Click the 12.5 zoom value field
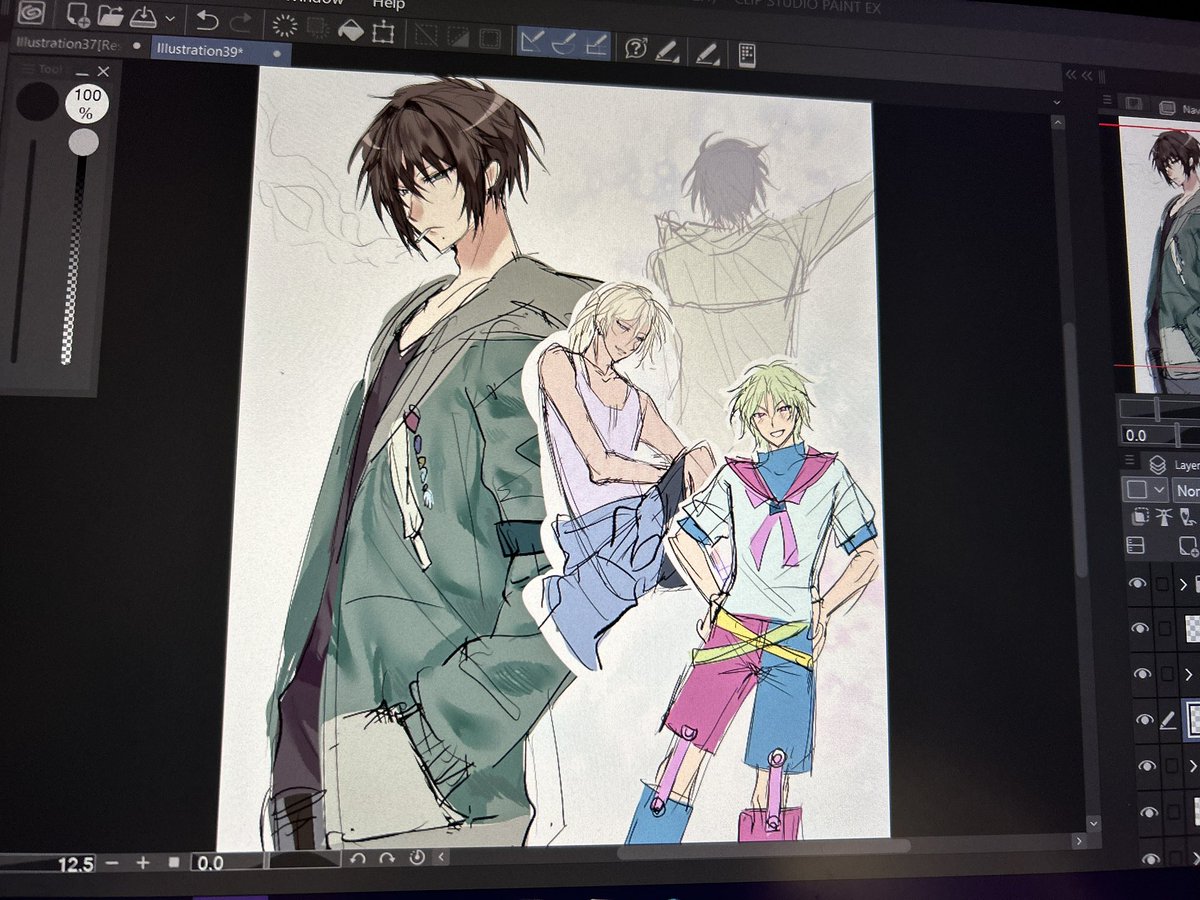This screenshot has width=1200, height=900. 48,864
